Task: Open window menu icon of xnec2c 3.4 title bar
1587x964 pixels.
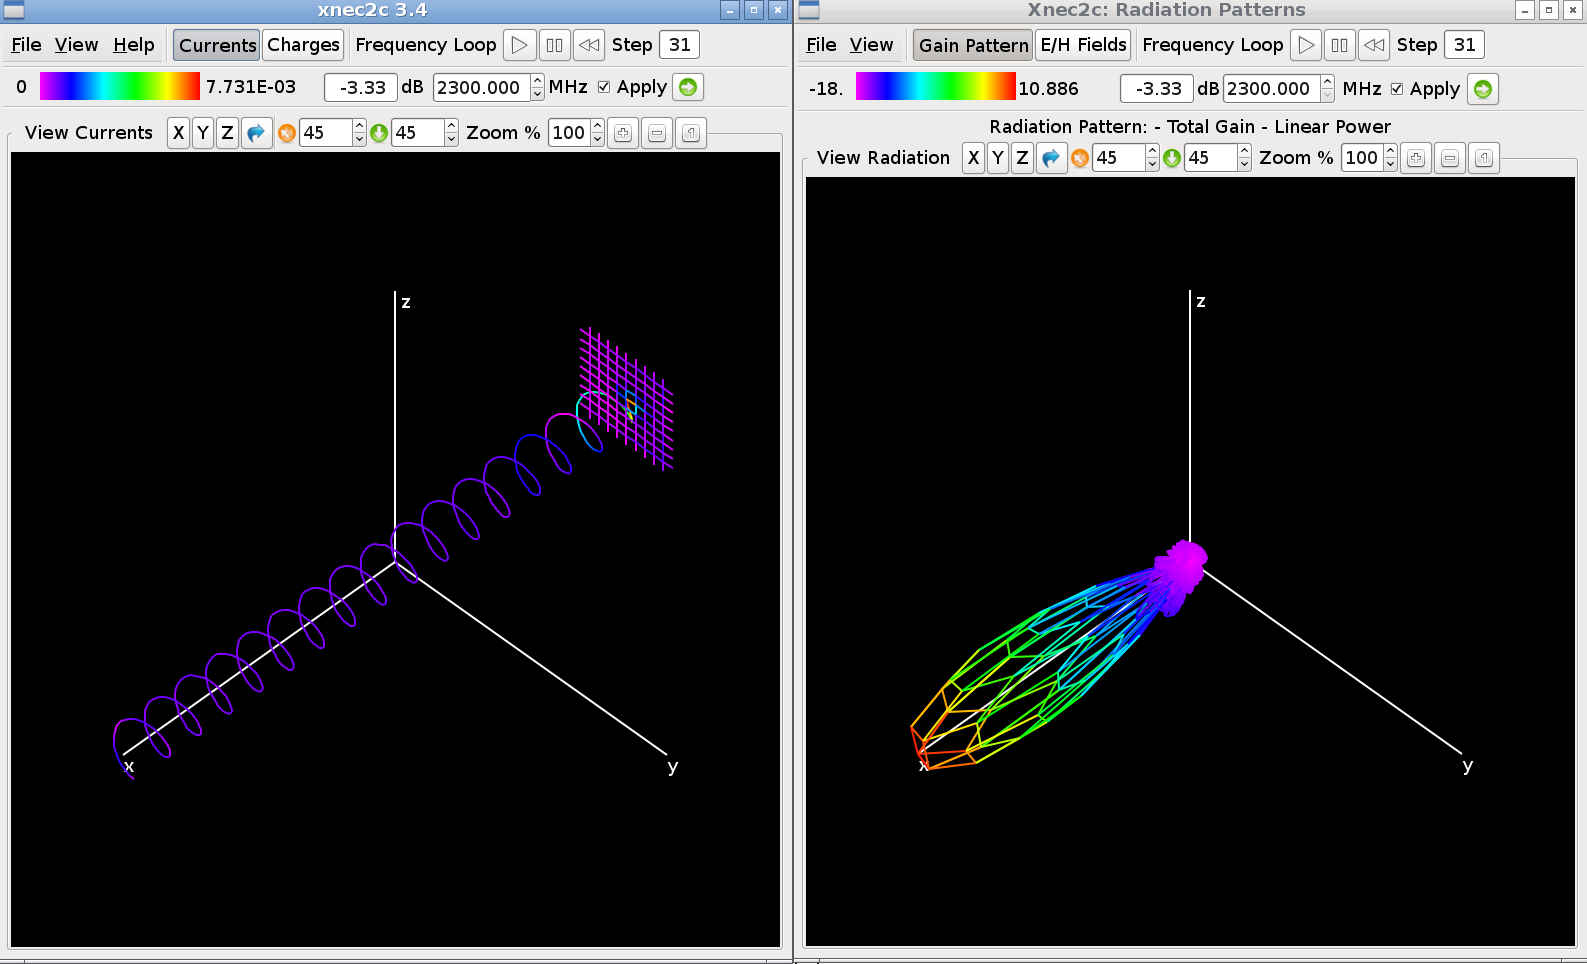Action: click(14, 10)
